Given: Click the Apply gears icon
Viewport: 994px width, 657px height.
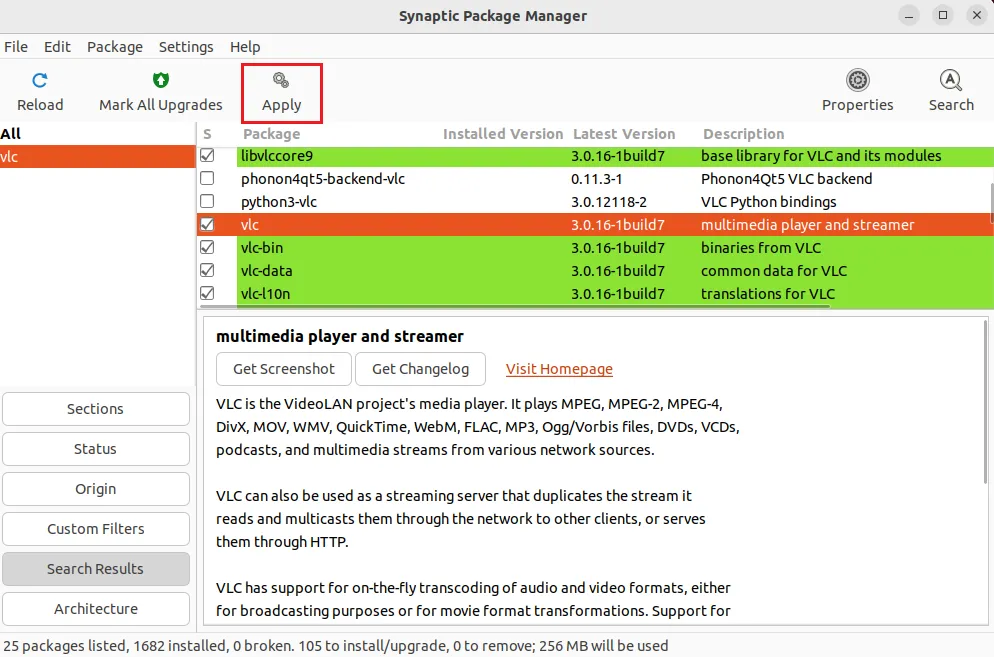Looking at the screenshot, I should pyautogui.click(x=281, y=81).
